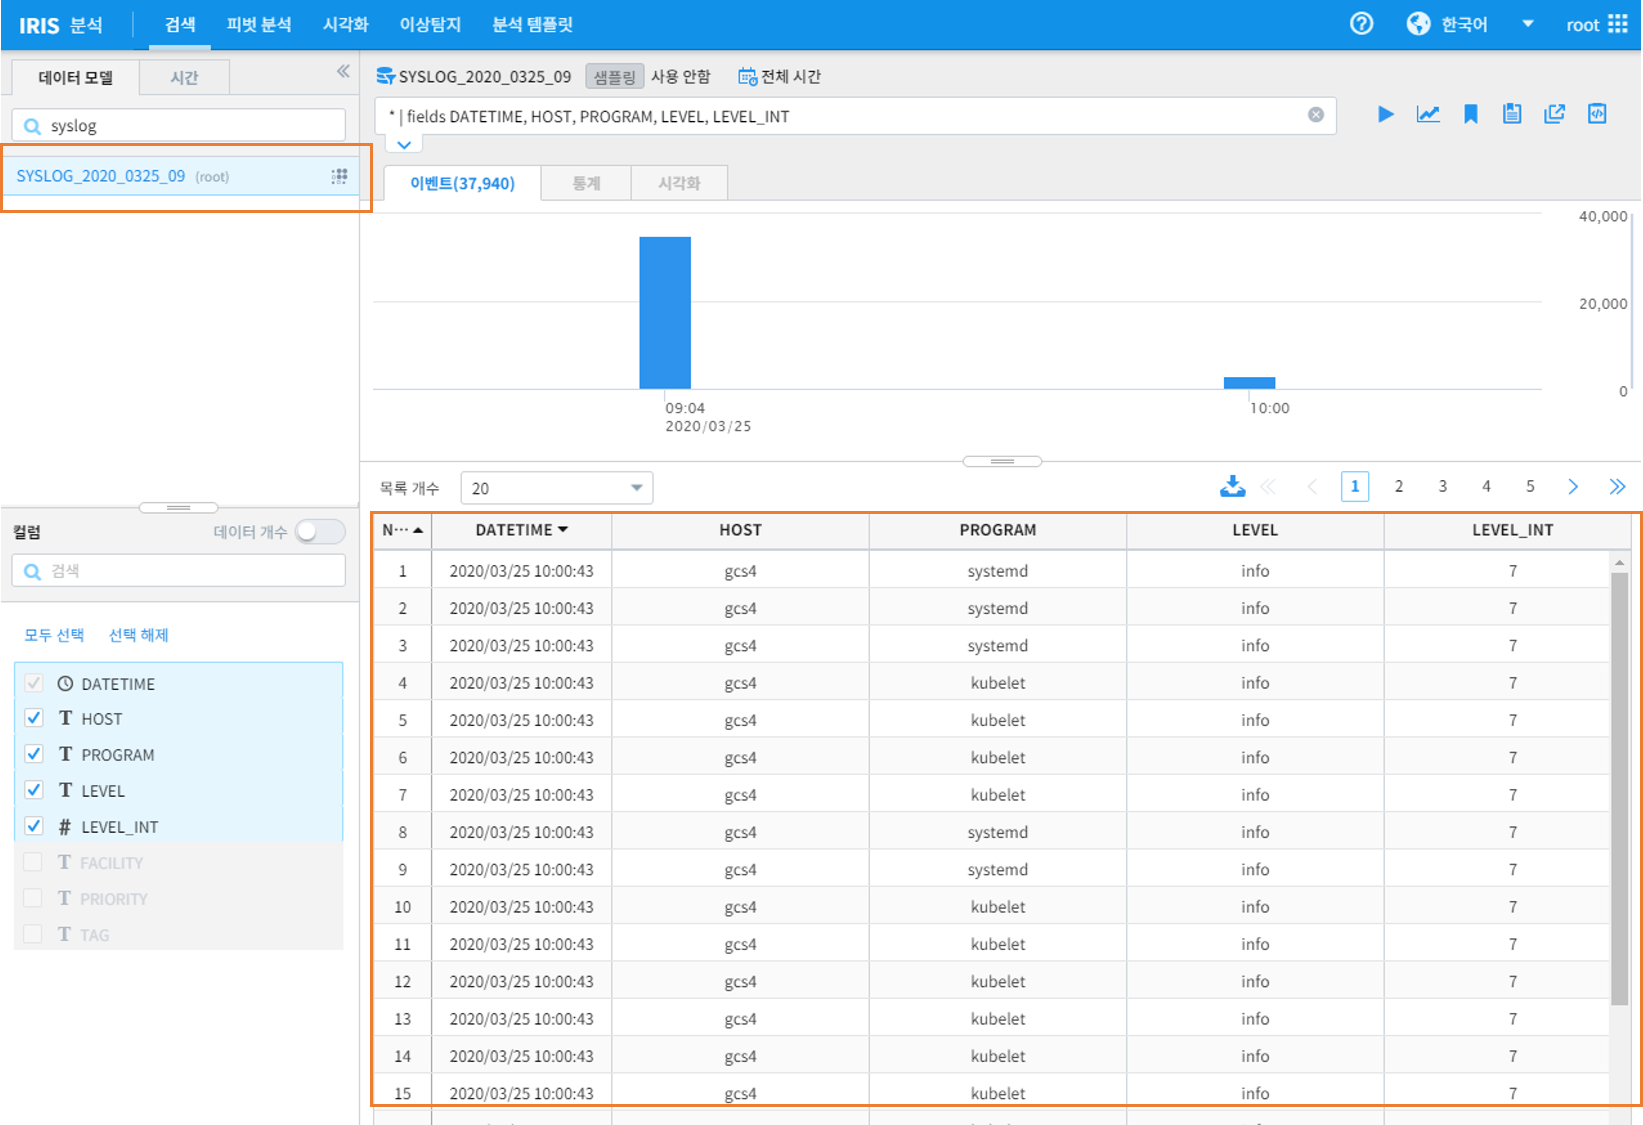Jump to the last page arrow
This screenshot has width=1643, height=1125.
coord(1617,486)
